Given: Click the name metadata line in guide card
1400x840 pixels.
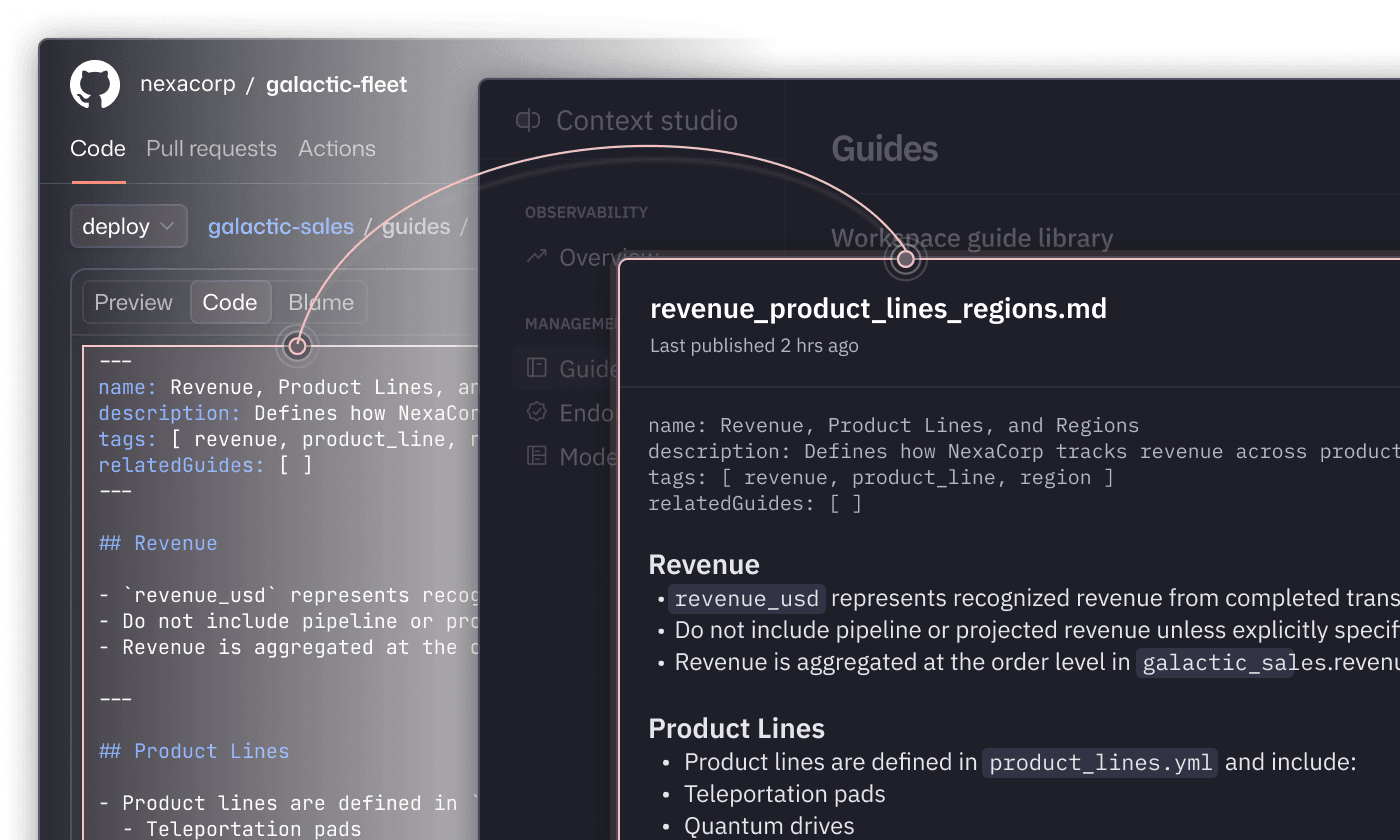Looking at the screenshot, I should tap(894, 425).
